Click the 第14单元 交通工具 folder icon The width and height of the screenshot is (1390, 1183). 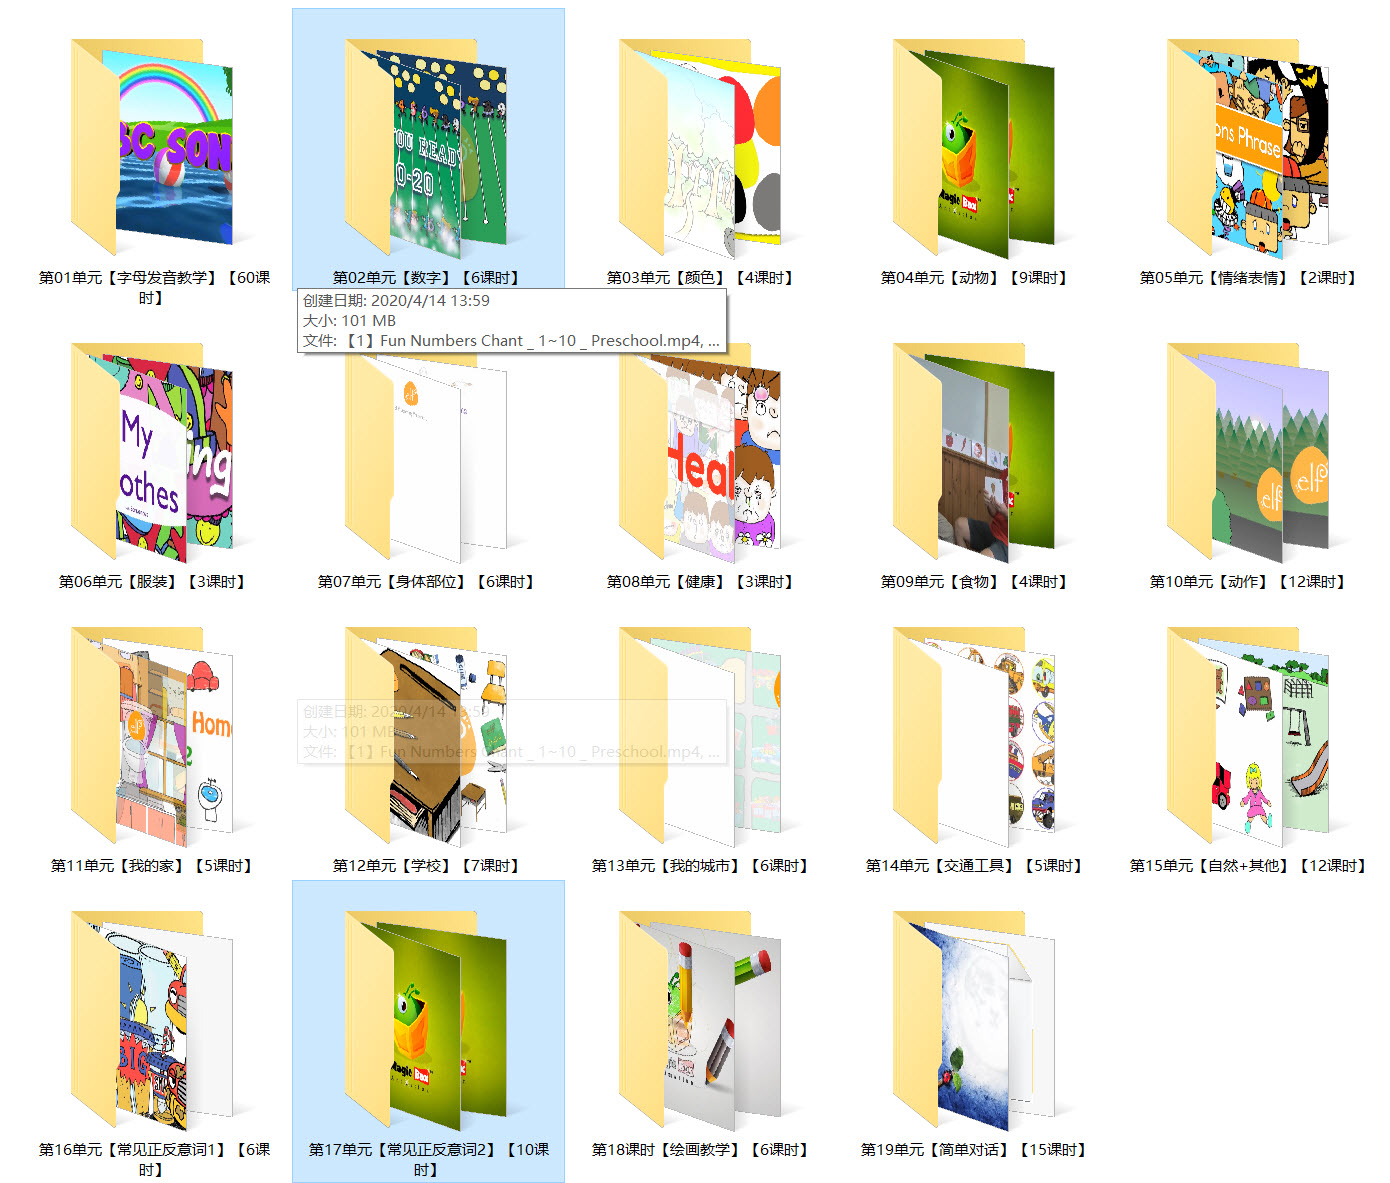coord(974,736)
